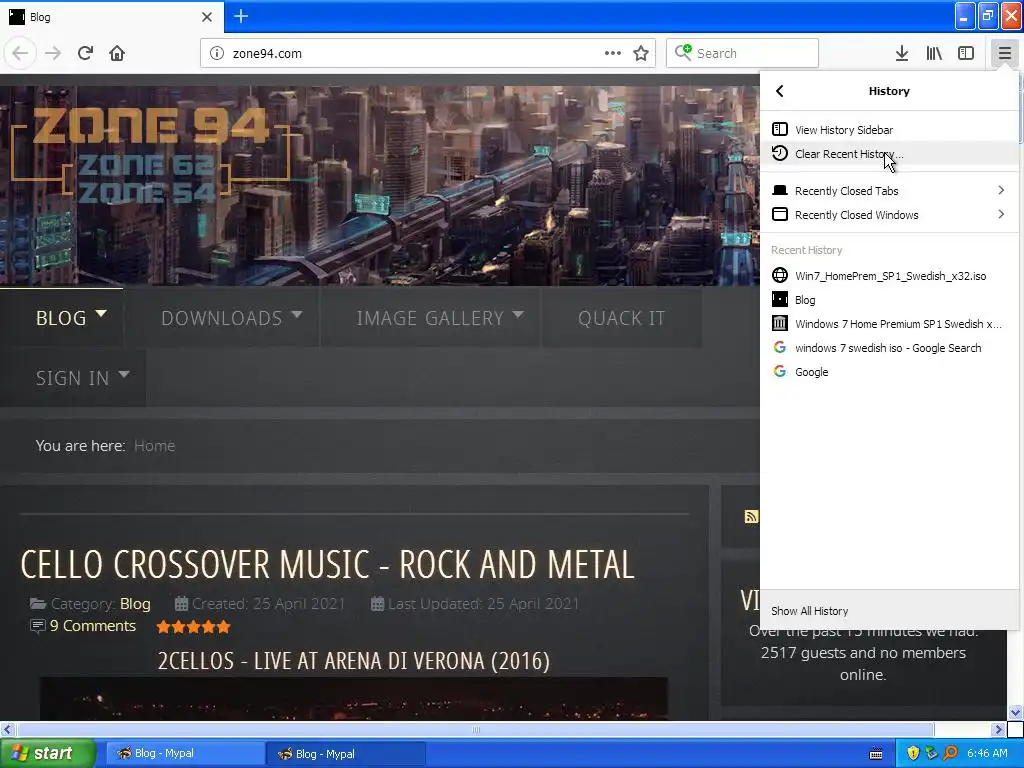Go back from History panel with chevron
The image size is (1024, 768).
pos(780,91)
